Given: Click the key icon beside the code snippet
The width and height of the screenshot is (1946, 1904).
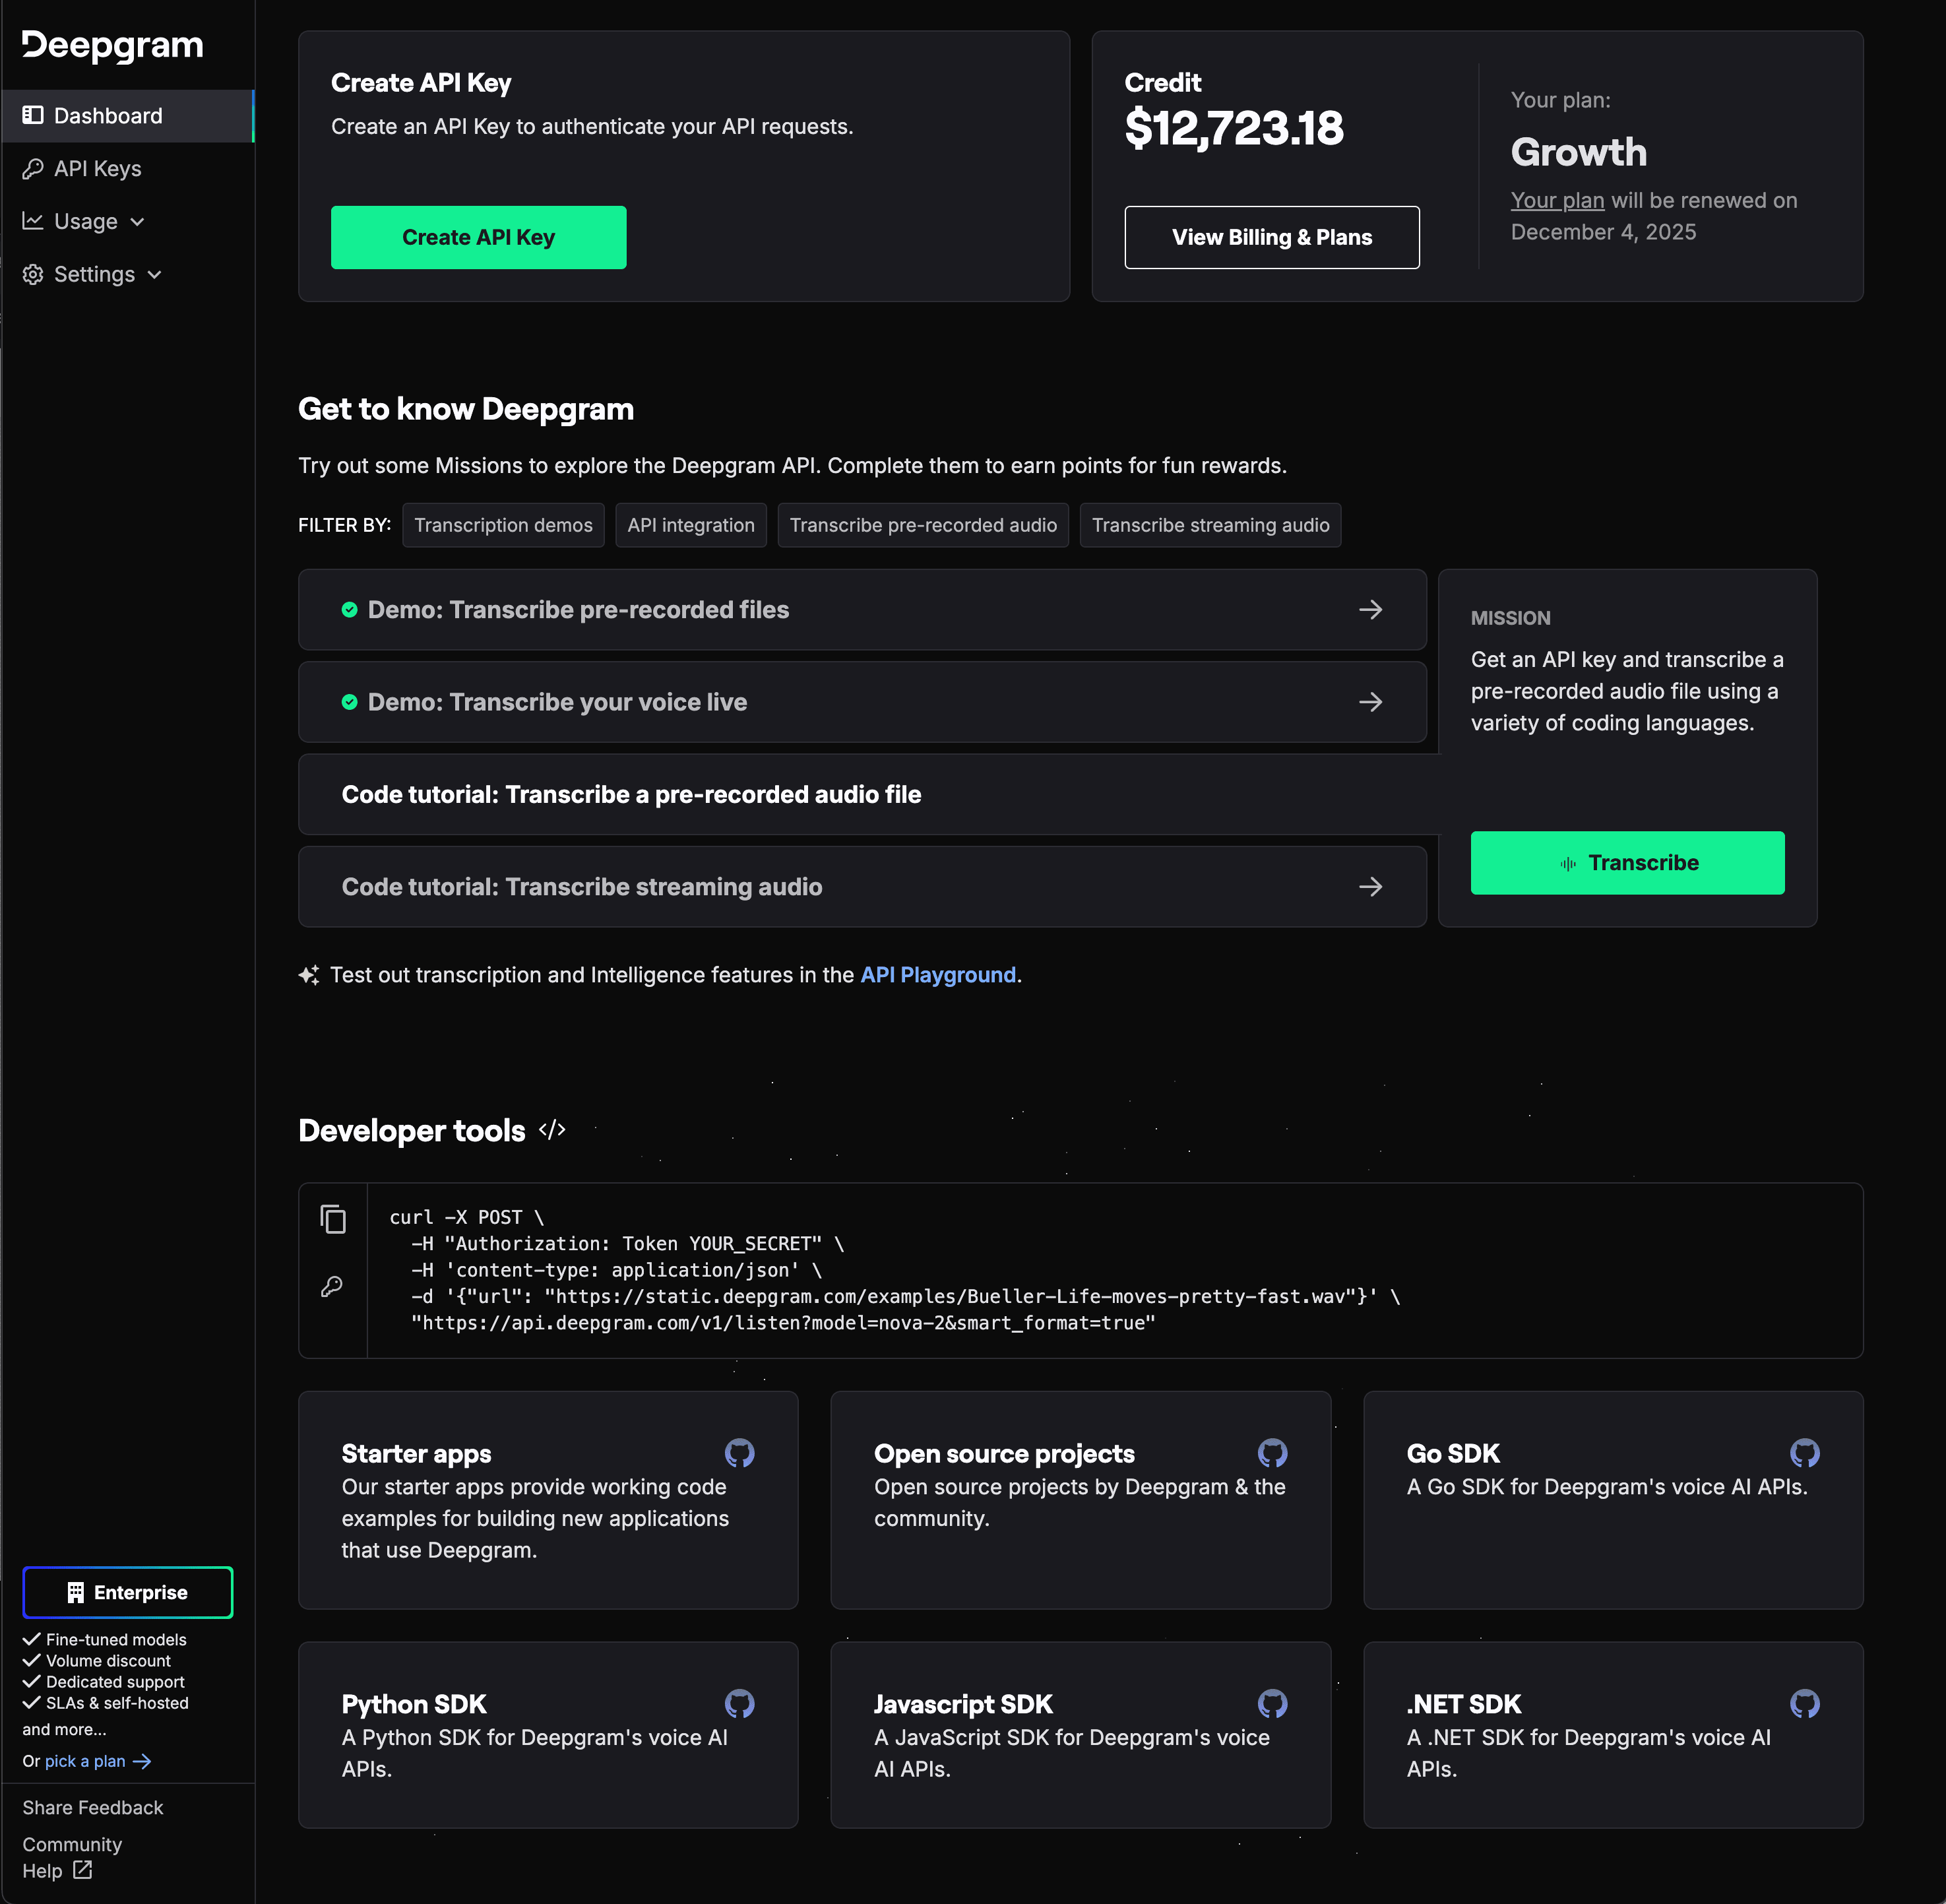Looking at the screenshot, I should click(332, 1286).
